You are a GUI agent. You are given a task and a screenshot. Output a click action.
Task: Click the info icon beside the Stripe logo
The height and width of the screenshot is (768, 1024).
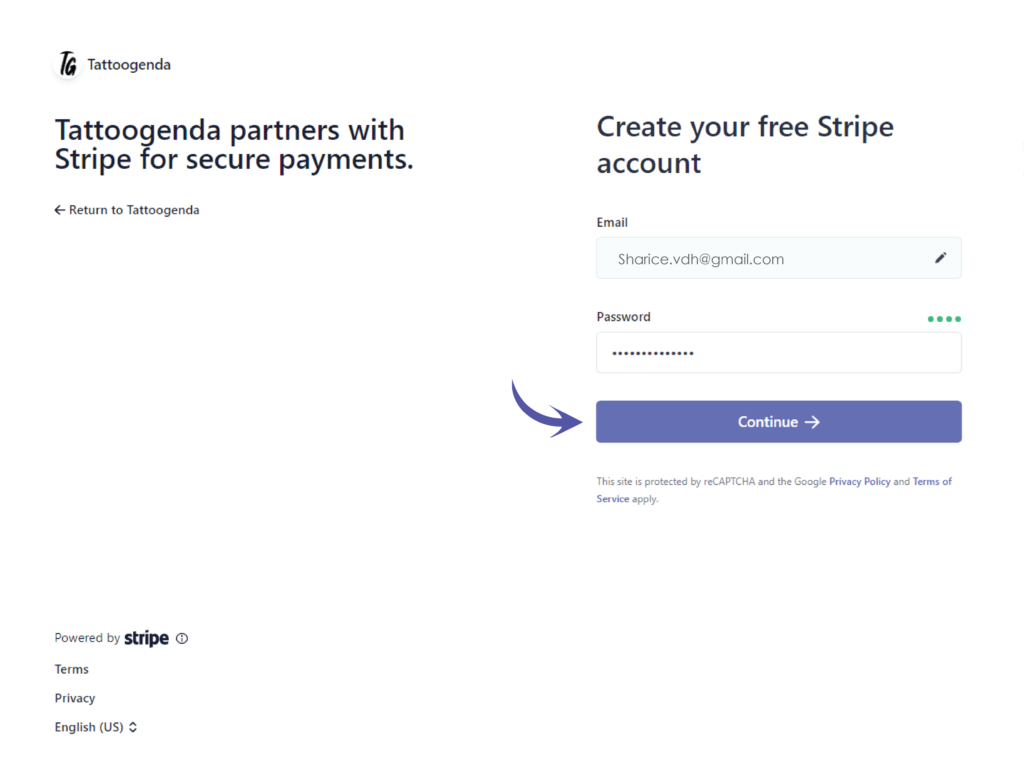pos(182,639)
